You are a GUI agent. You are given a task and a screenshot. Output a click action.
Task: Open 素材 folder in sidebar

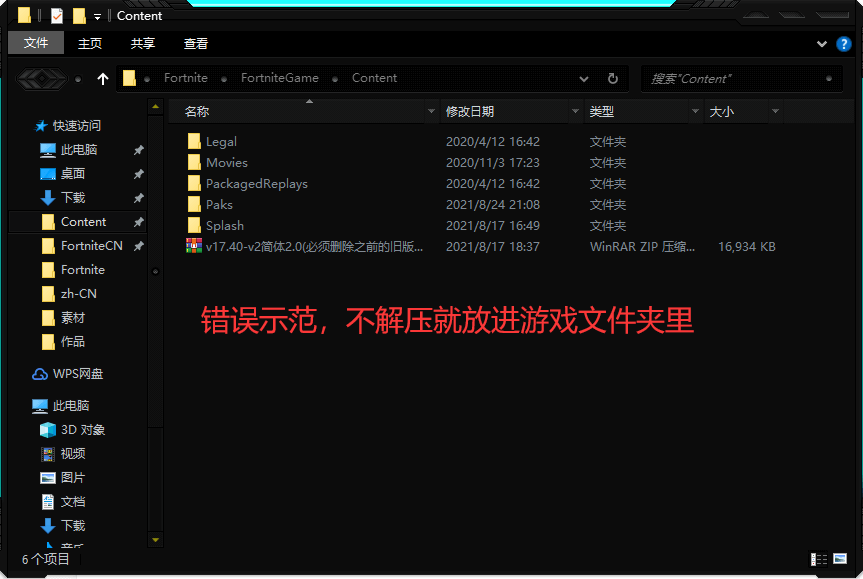click(x=72, y=318)
